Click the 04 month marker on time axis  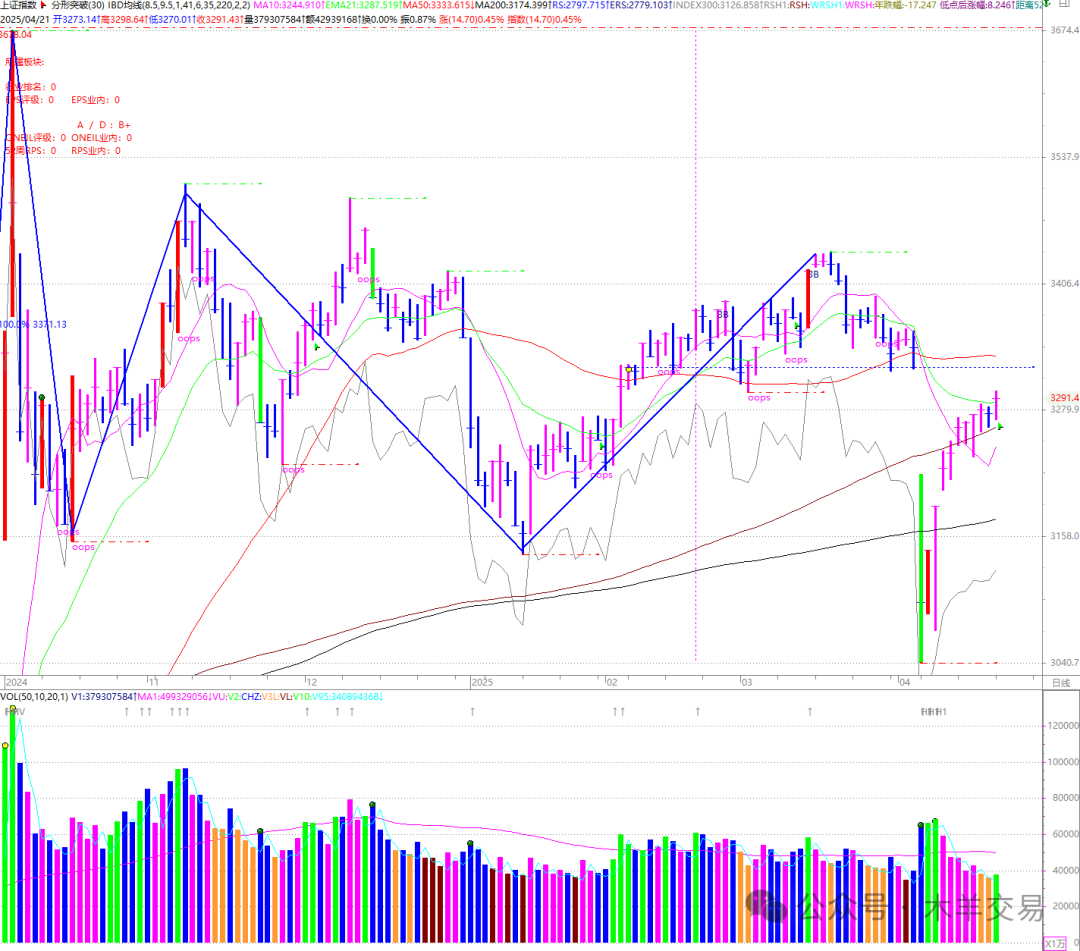[904, 682]
